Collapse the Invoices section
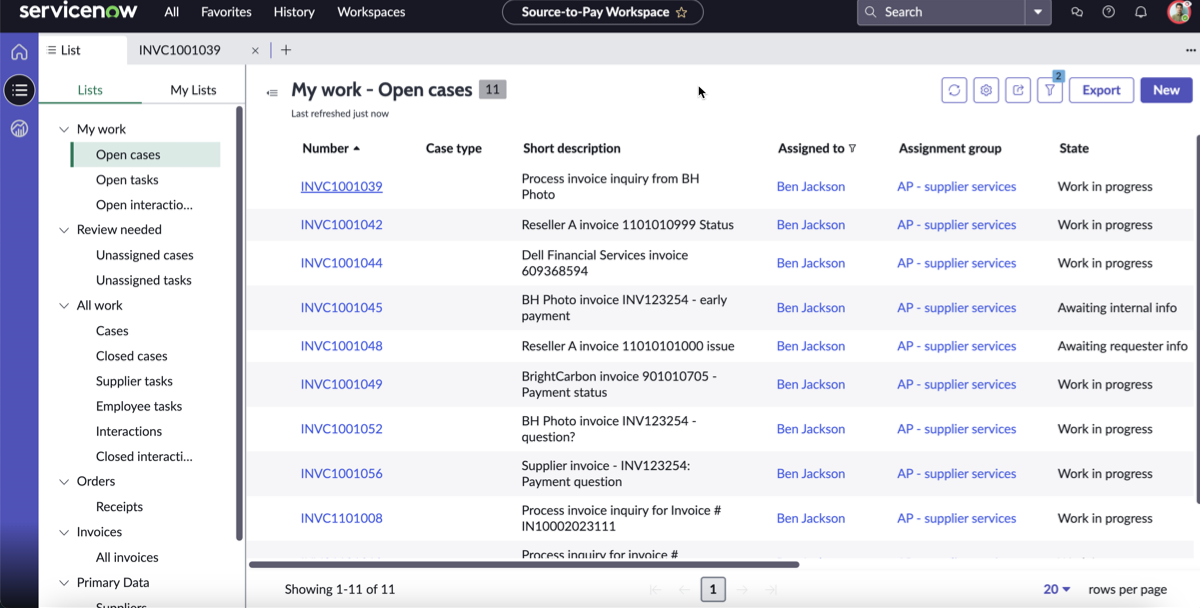The height and width of the screenshot is (608, 1200). 64,532
